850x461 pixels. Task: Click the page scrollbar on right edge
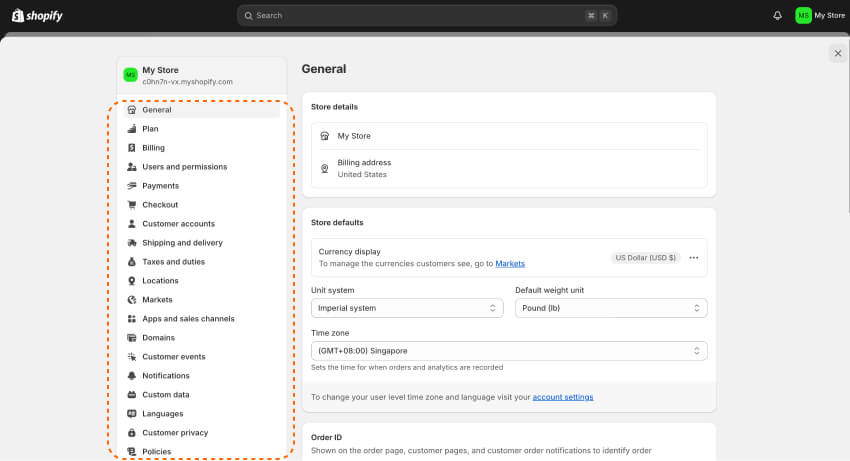point(848,125)
